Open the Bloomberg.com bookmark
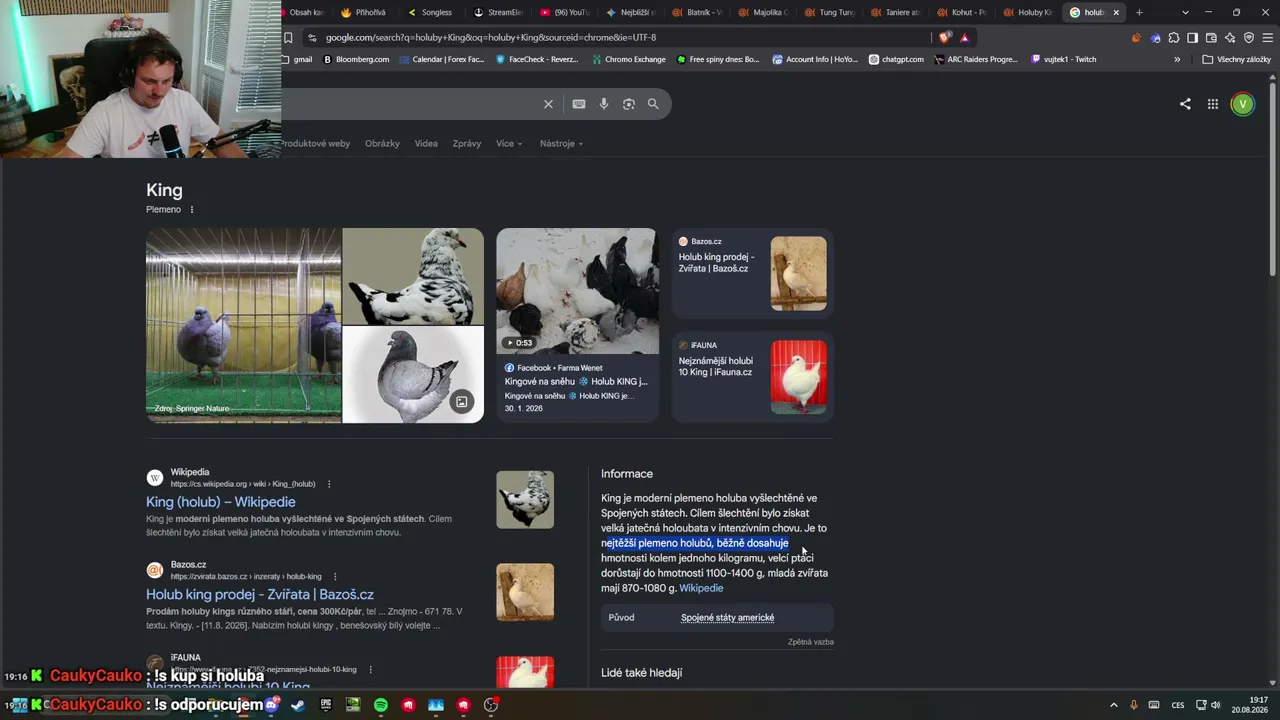This screenshot has width=1280, height=720. coord(356,59)
